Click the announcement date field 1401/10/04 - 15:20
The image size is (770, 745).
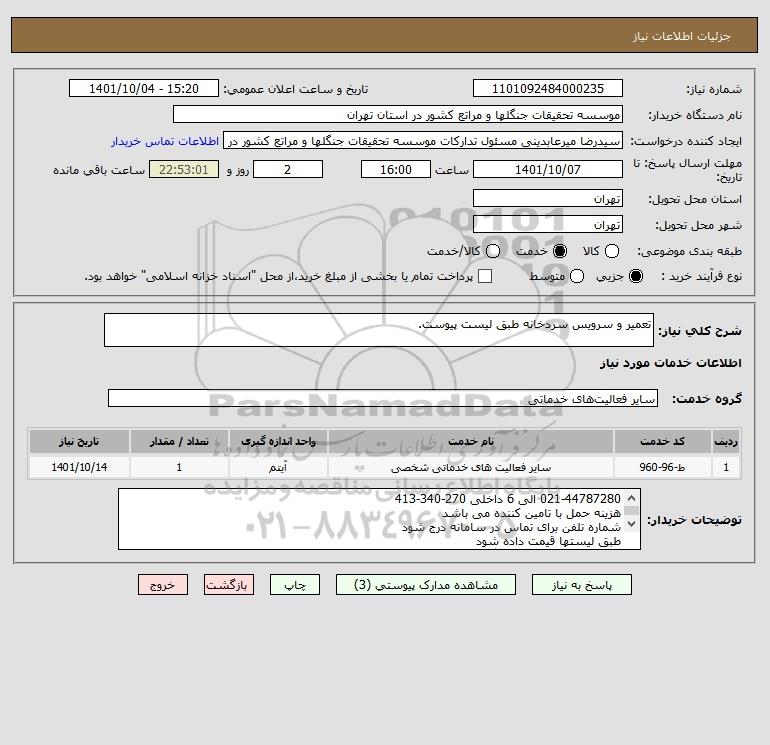tap(144, 88)
